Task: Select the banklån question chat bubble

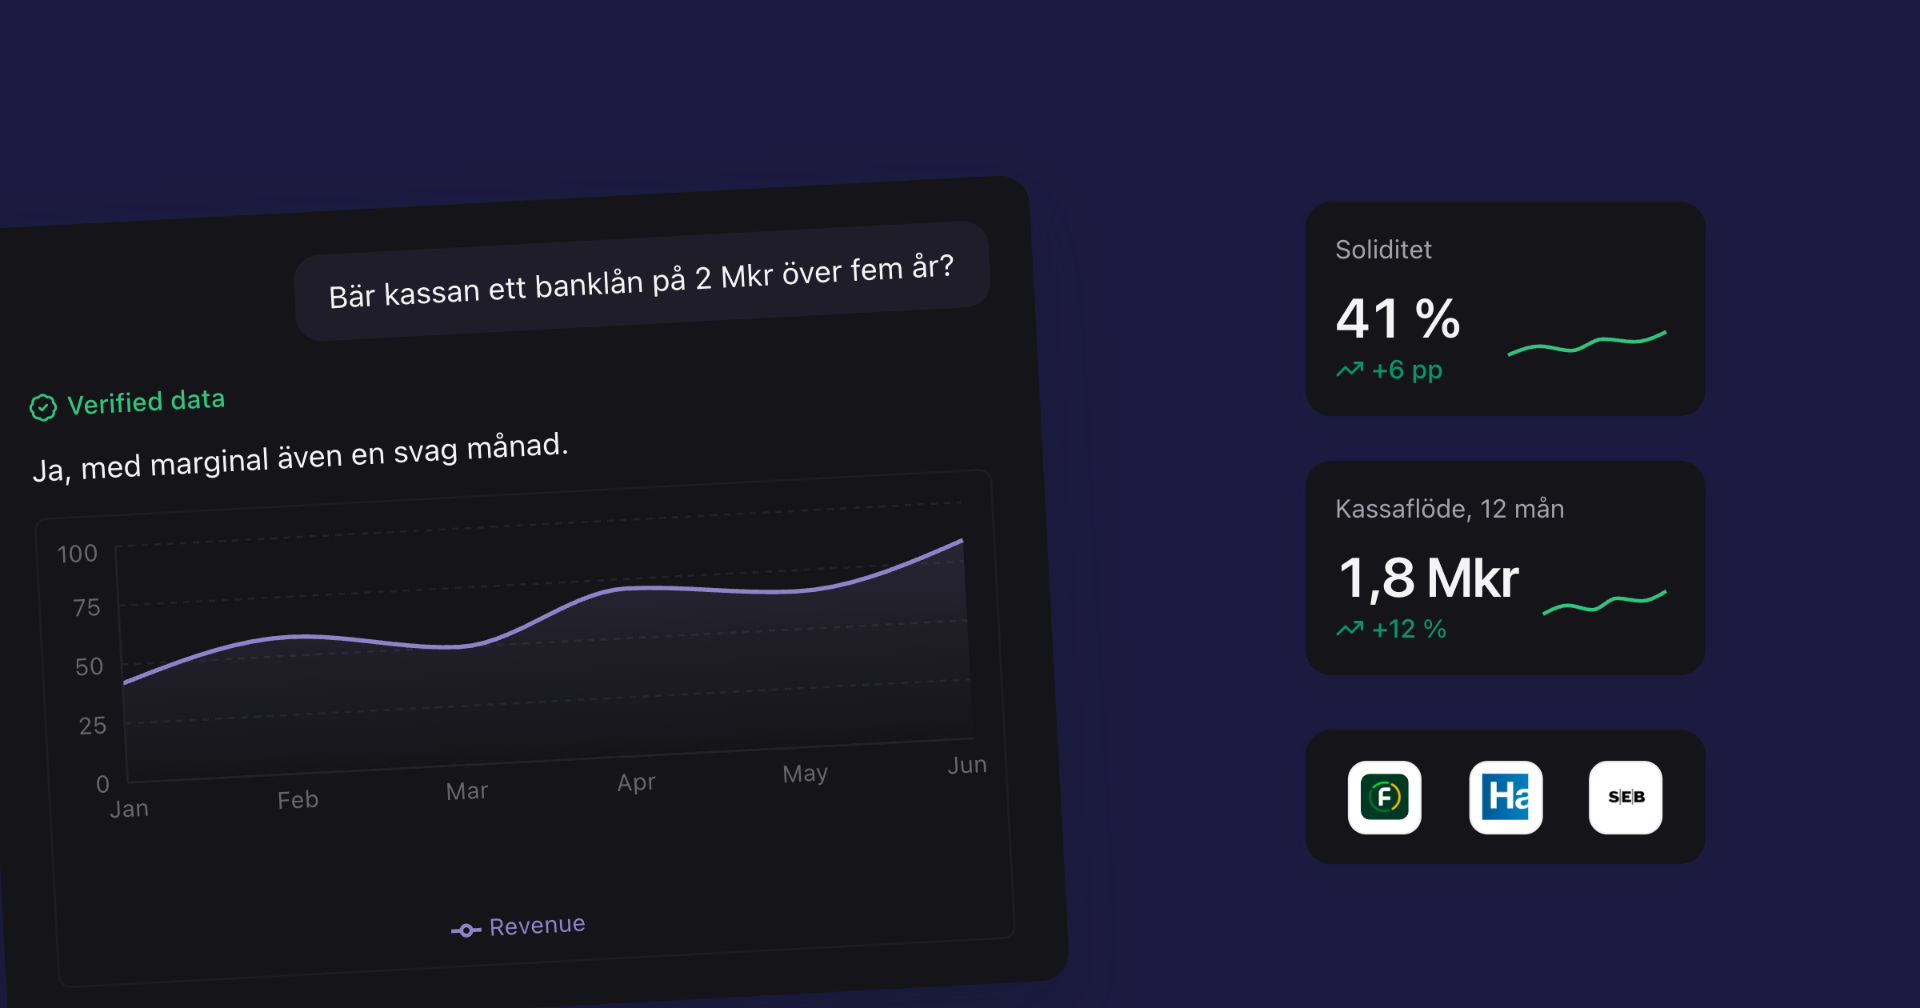Action: click(642, 281)
